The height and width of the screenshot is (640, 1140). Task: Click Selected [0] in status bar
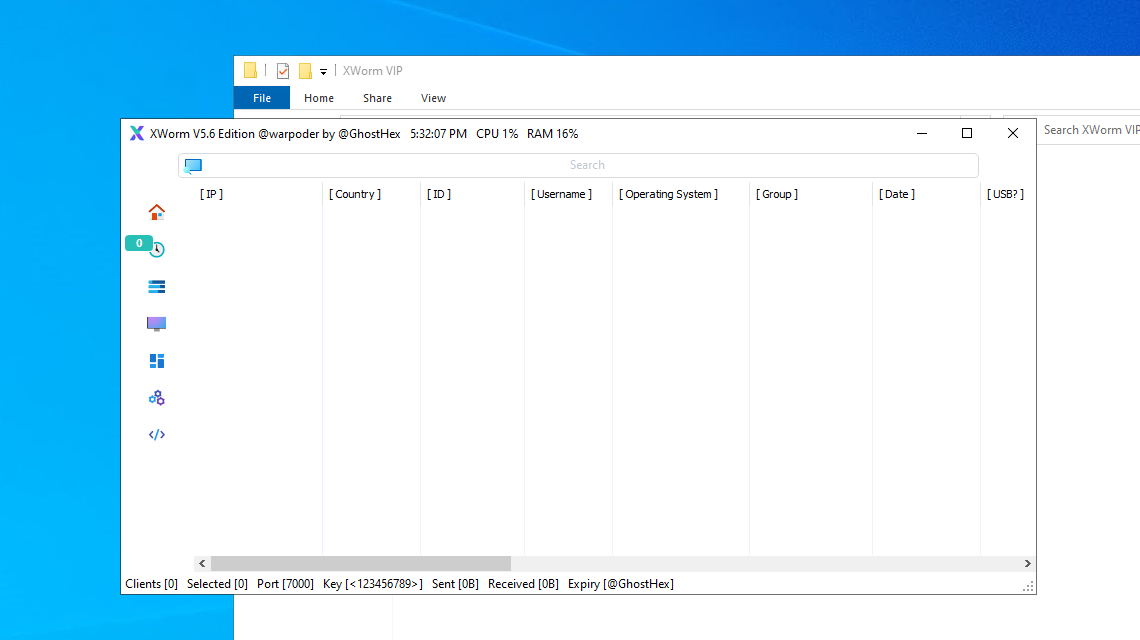click(x=217, y=584)
